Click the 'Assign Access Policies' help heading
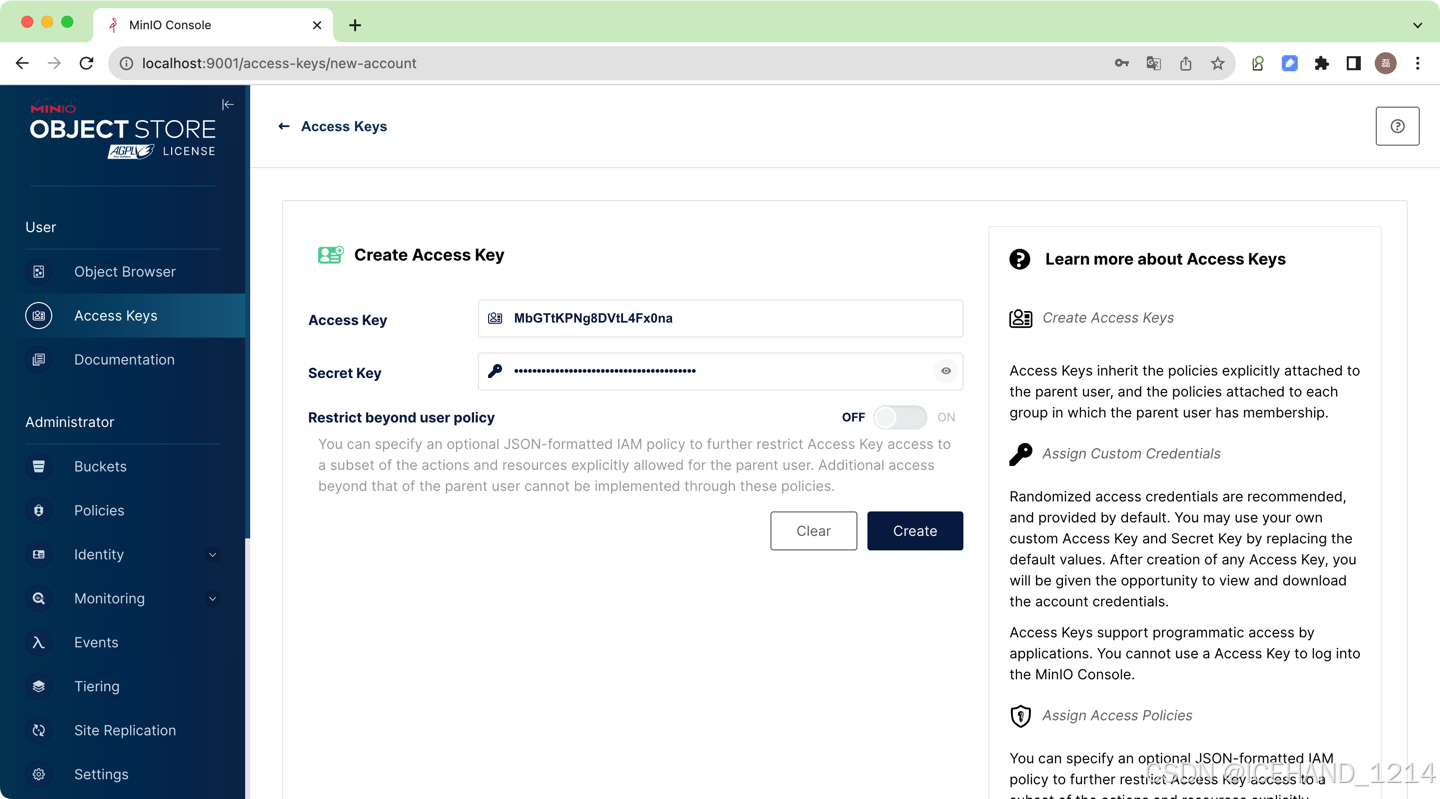 [x=1117, y=716]
